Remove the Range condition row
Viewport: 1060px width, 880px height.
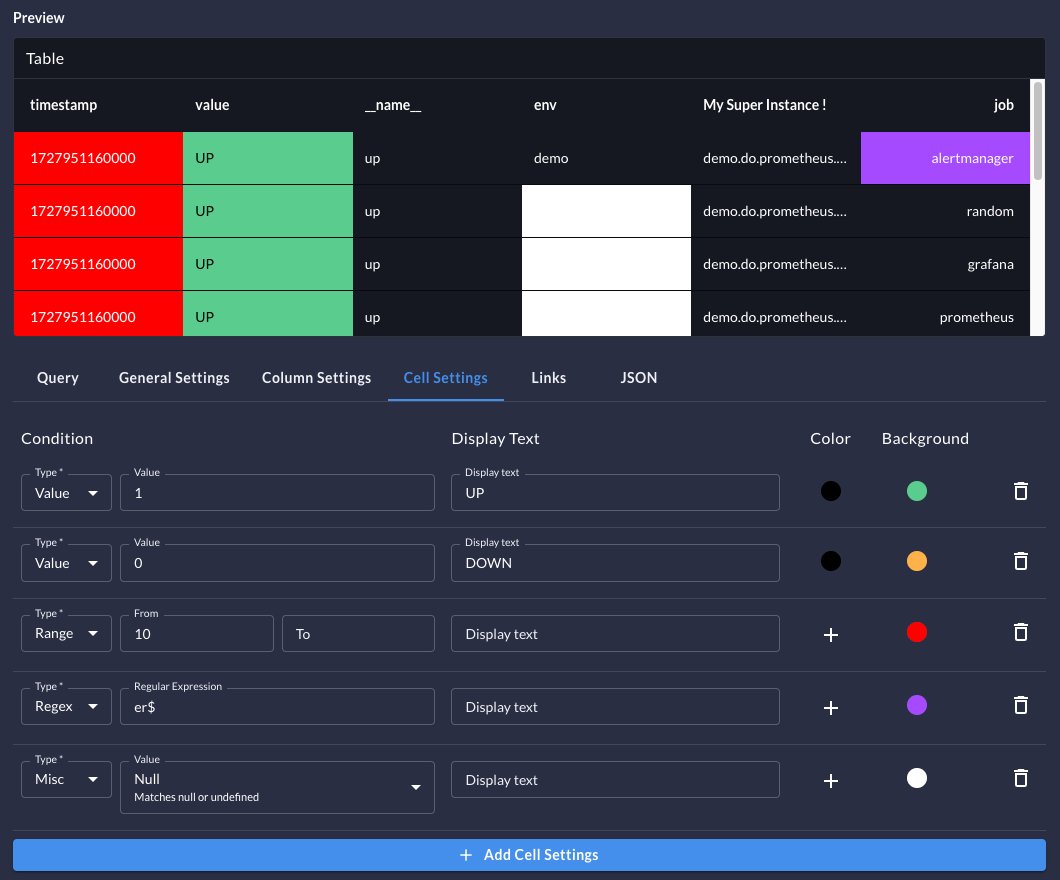tap(1021, 633)
